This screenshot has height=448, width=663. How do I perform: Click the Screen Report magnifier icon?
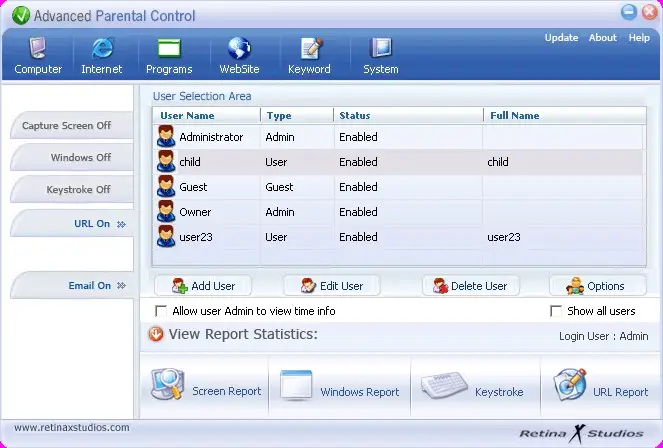[168, 384]
